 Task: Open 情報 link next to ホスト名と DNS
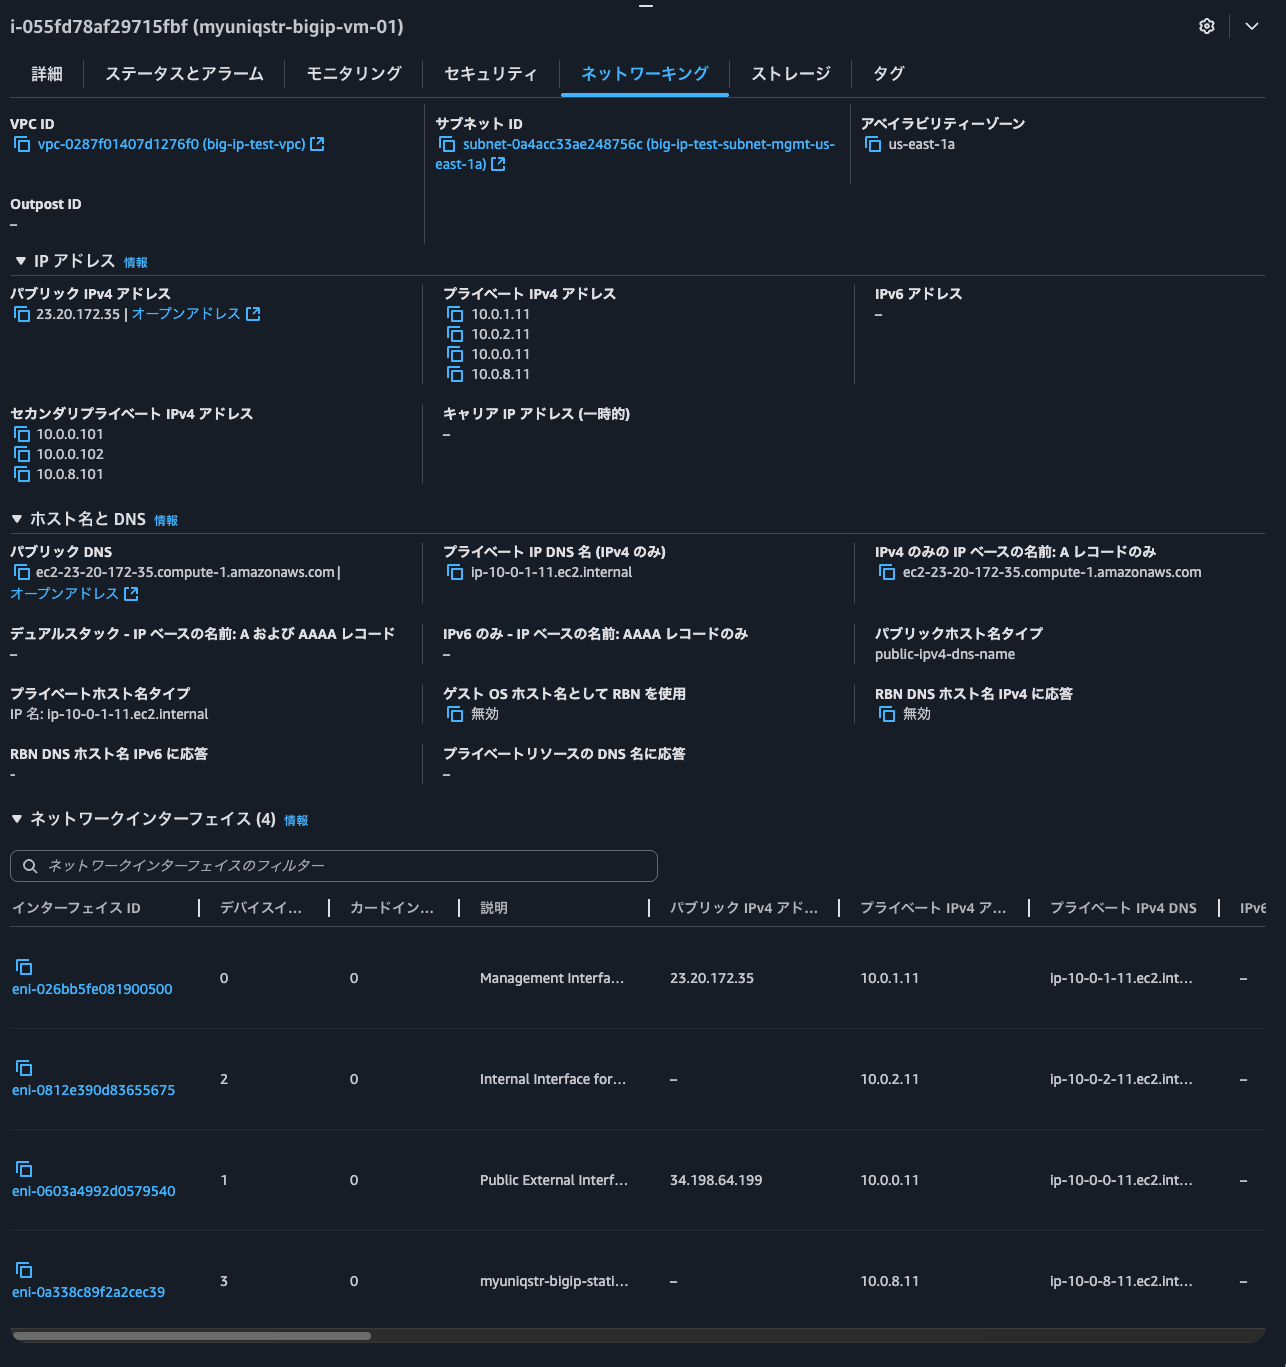pos(166,520)
